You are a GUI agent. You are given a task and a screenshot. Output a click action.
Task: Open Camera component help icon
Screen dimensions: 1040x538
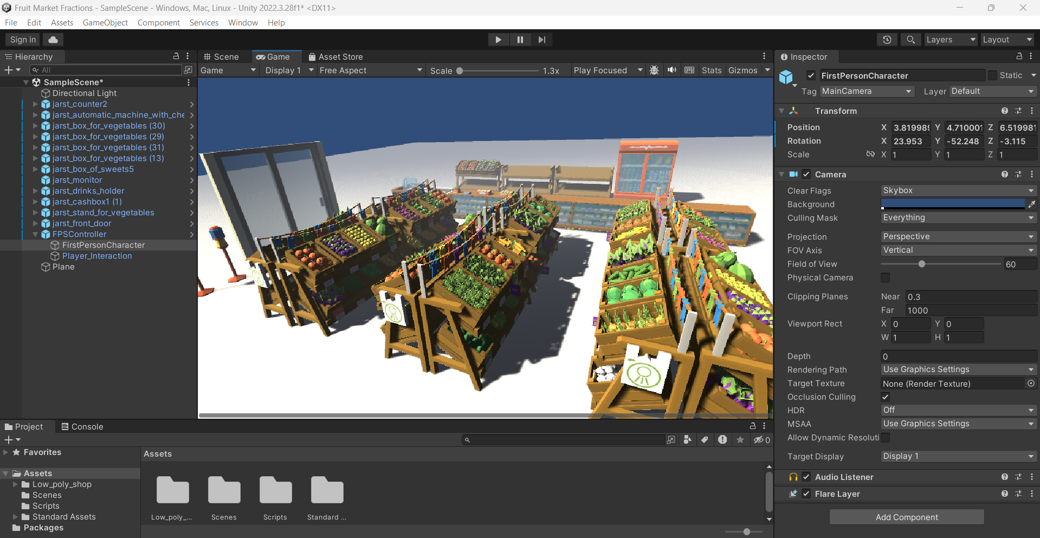[x=1004, y=174]
